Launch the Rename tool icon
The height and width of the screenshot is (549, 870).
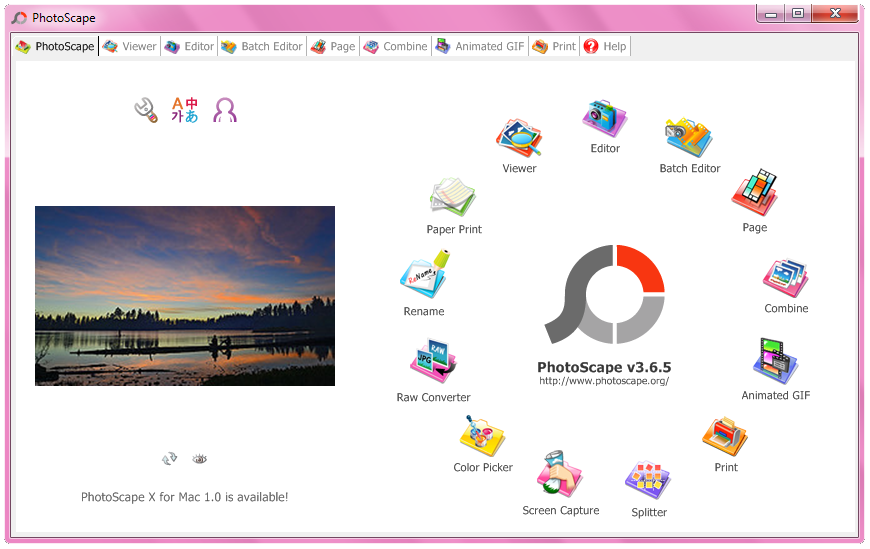[x=424, y=274]
